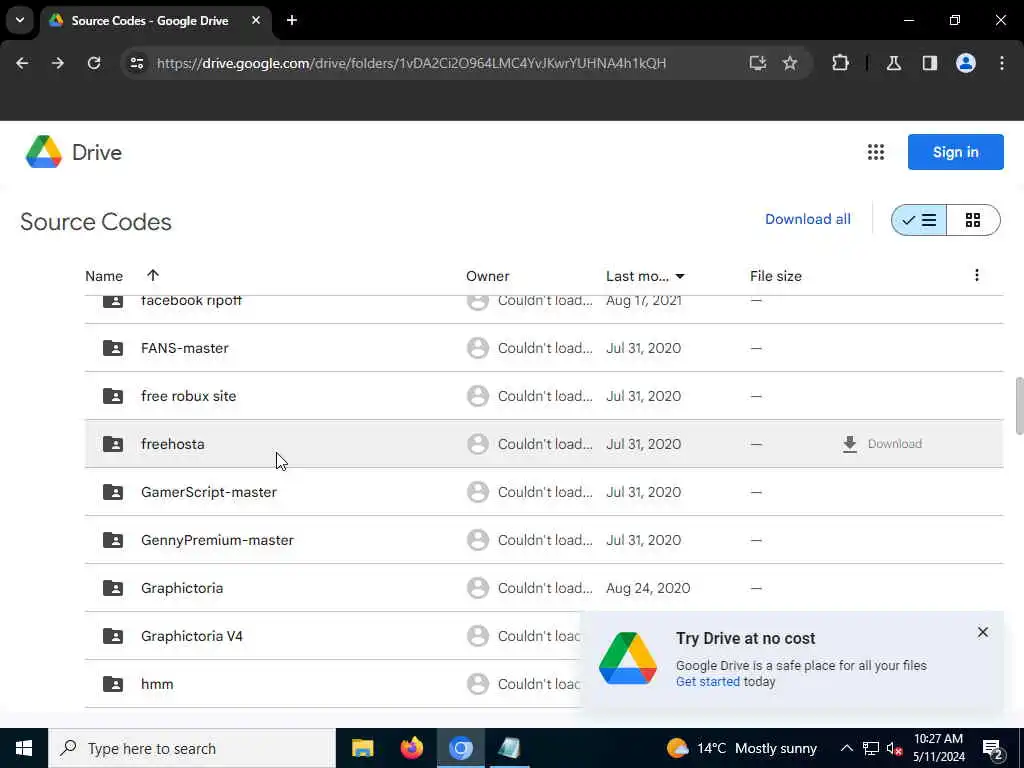
Task: Reverse the Name sort direction arrow
Action: tap(153, 276)
